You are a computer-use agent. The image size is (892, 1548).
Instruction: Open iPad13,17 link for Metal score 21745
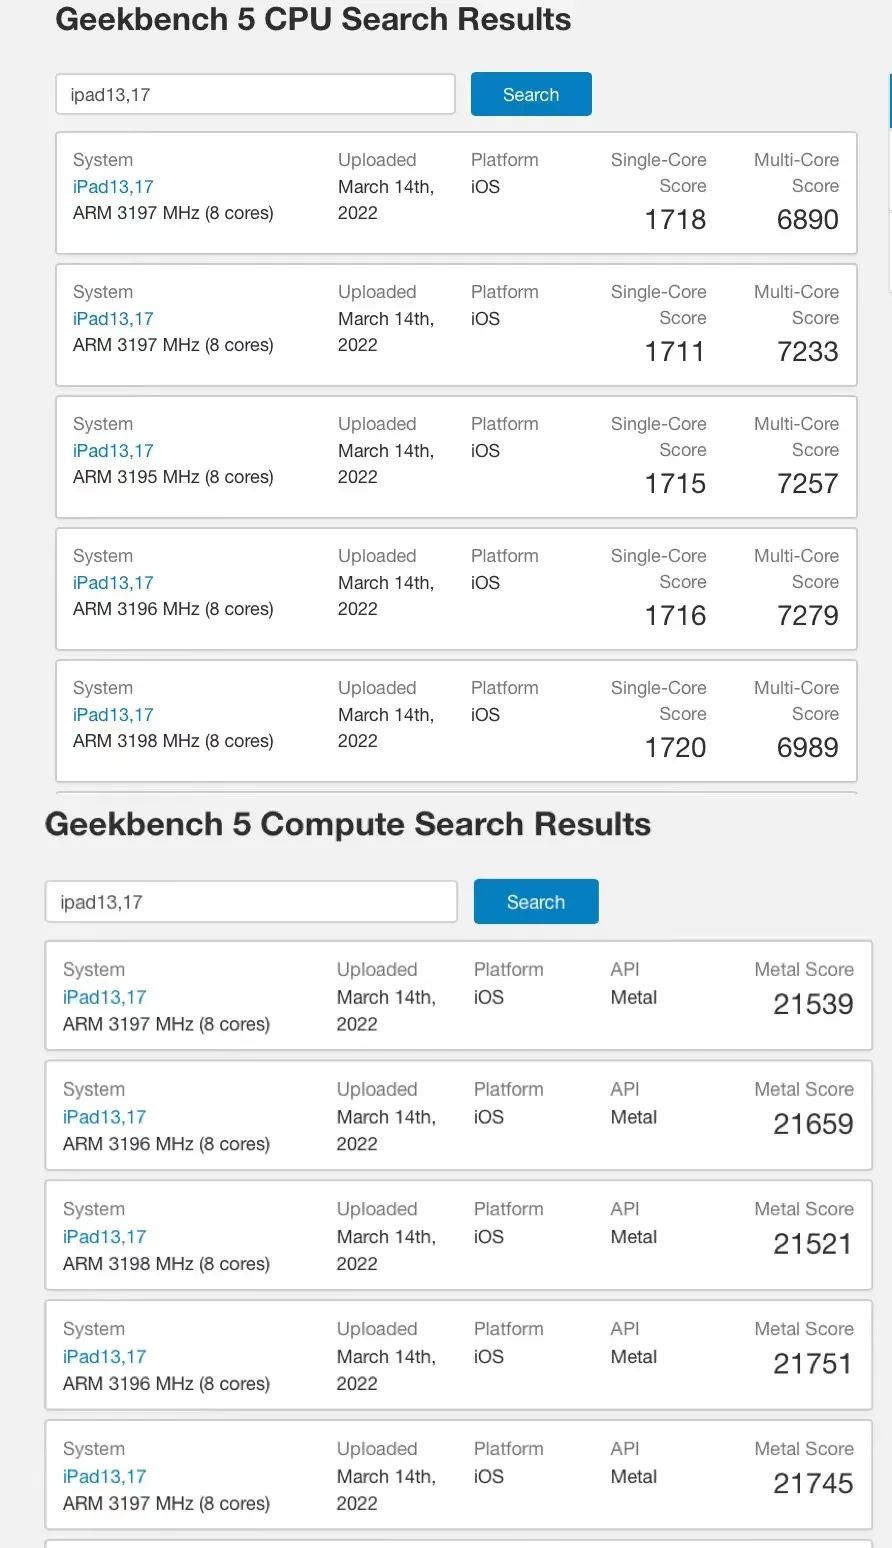click(x=104, y=1477)
